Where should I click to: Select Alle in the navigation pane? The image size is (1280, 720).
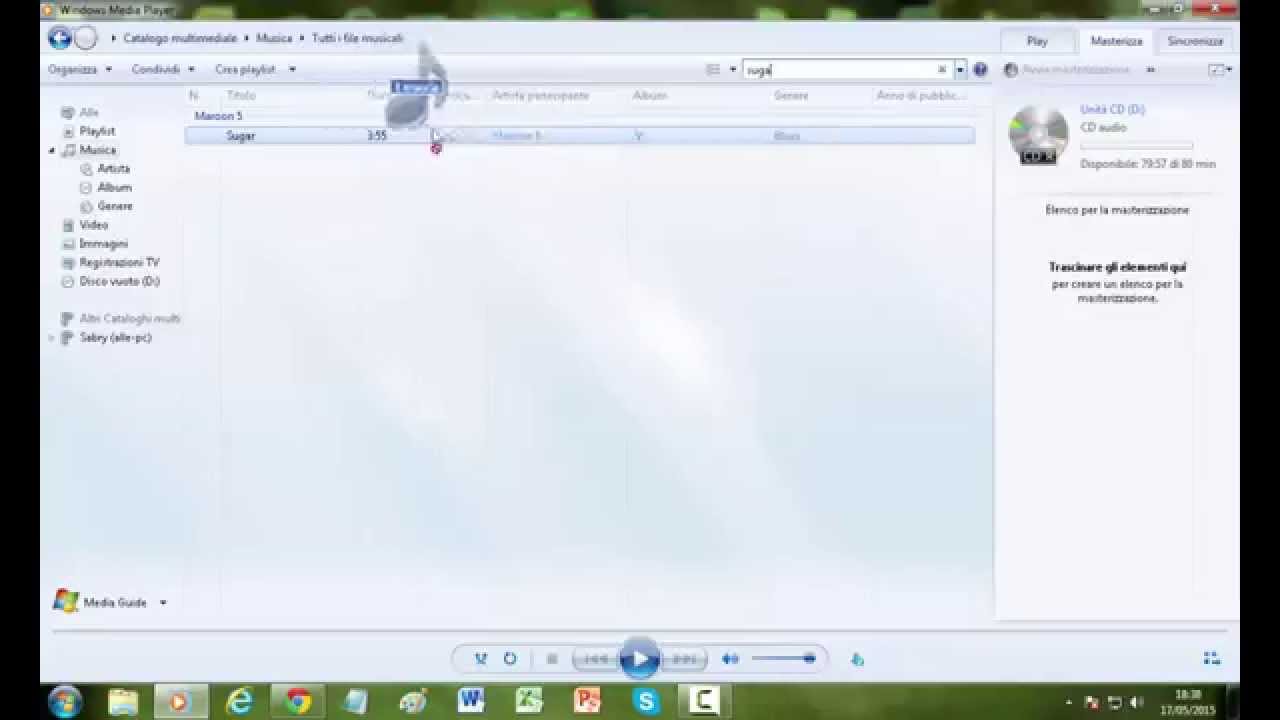pos(89,113)
